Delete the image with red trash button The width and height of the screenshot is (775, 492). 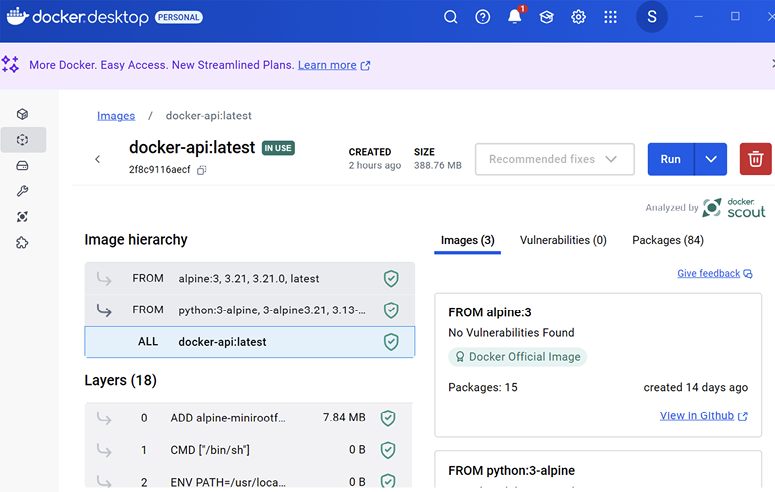[755, 159]
